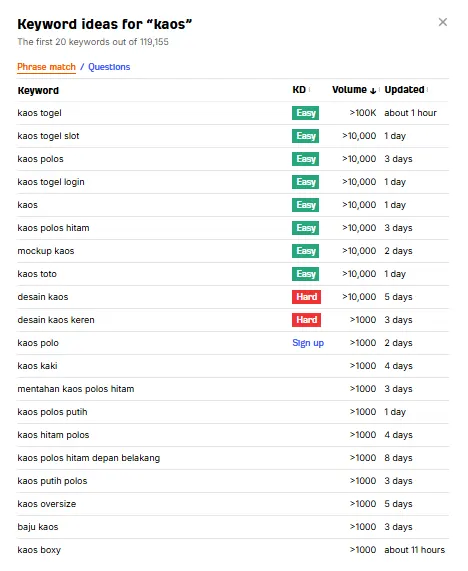
Task: Select keyword 'kaos boxy'
Action: (39, 550)
